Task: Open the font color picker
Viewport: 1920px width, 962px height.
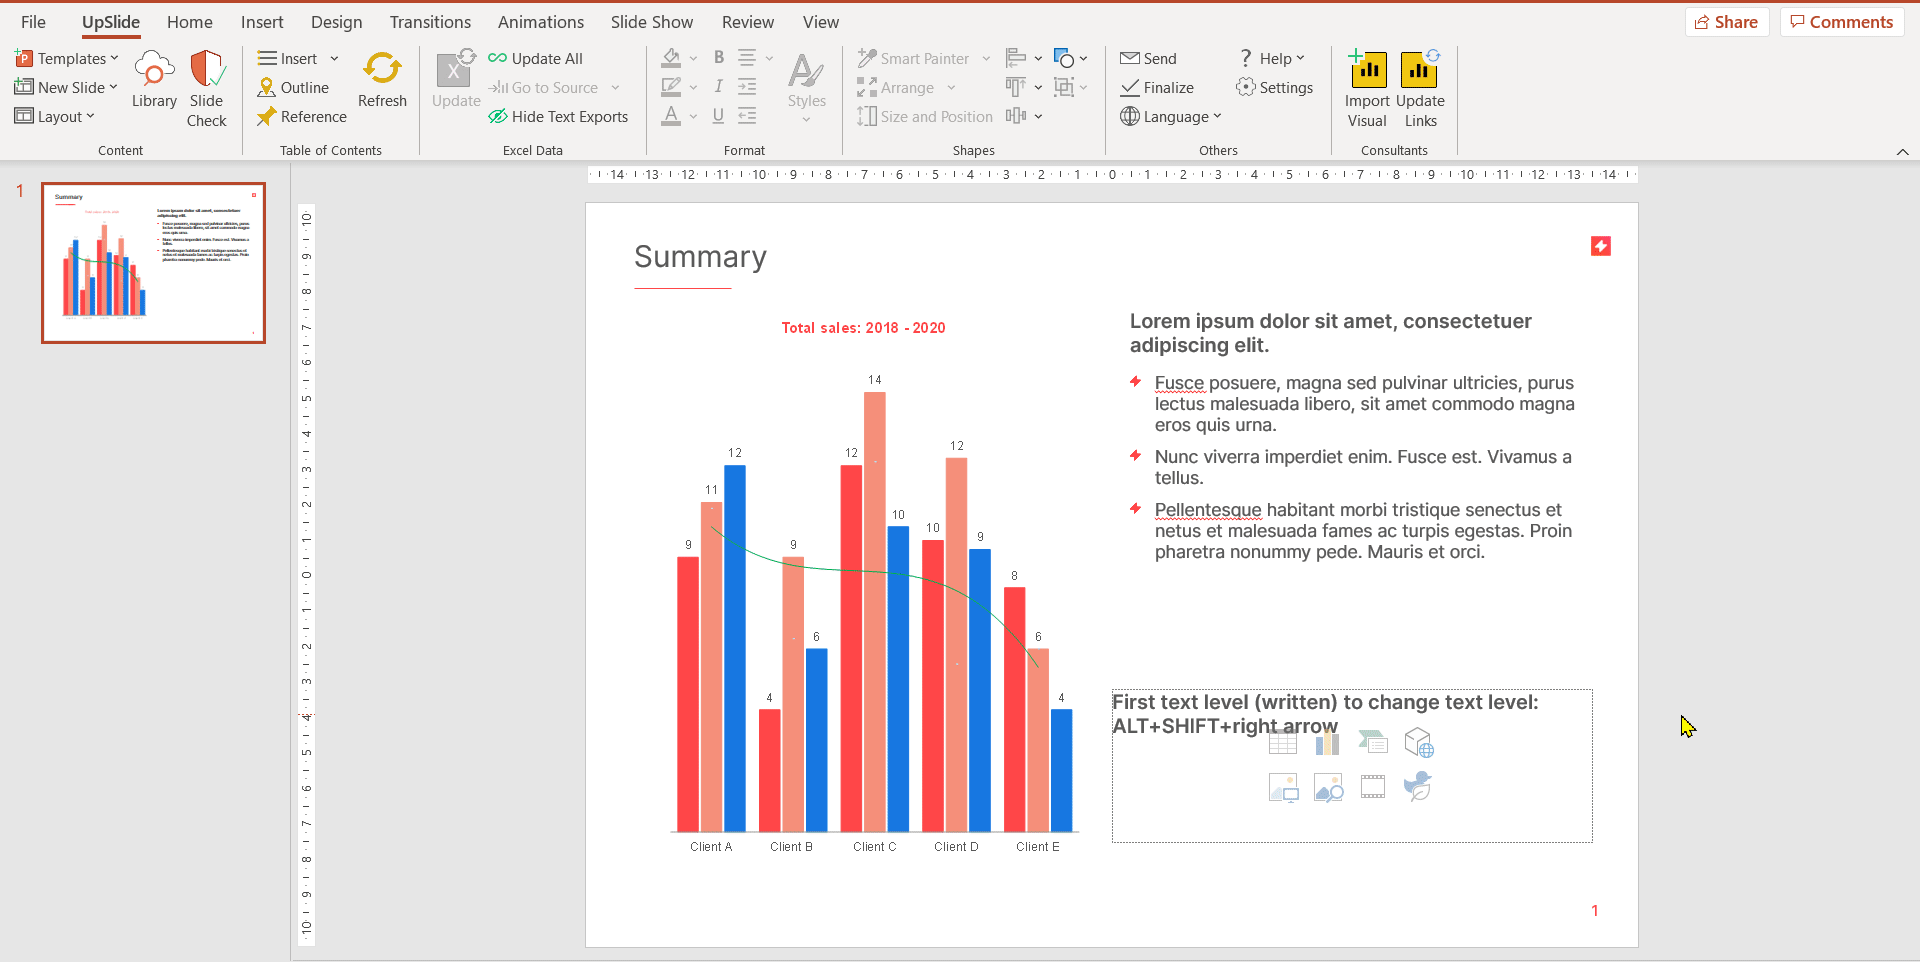Action: coord(671,116)
